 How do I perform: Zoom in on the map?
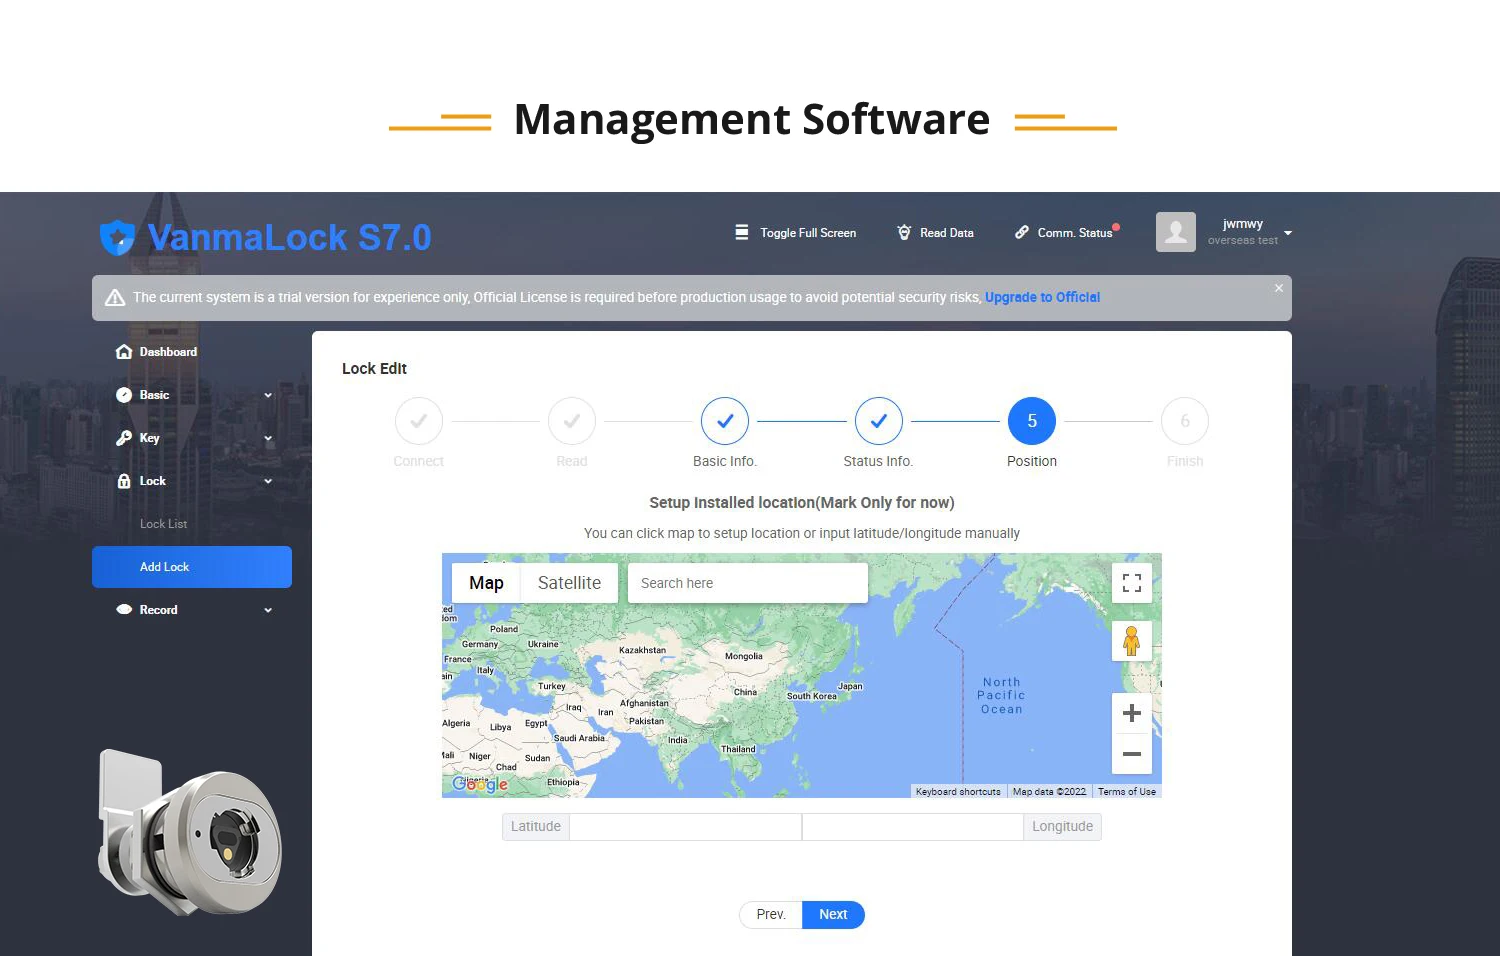pyautogui.click(x=1132, y=713)
